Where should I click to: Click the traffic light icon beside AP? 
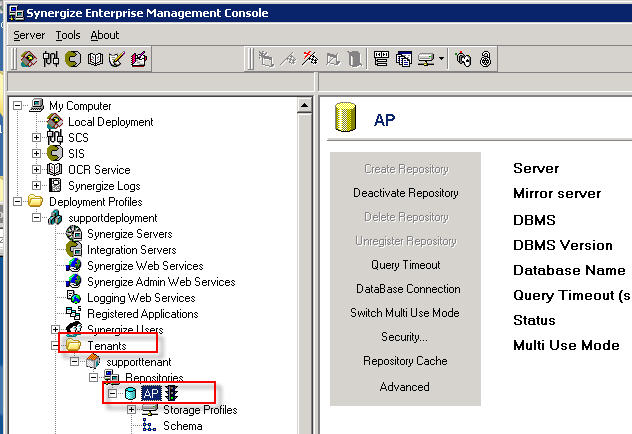(x=172, y=393)
